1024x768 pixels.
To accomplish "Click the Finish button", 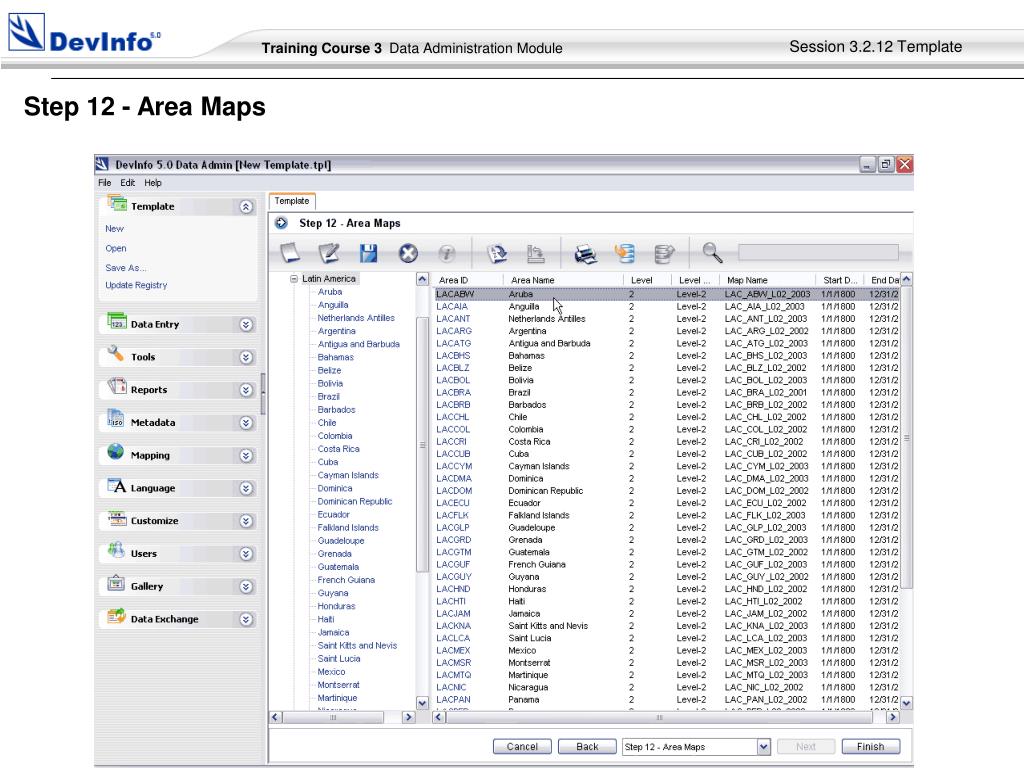I will 870,746.
